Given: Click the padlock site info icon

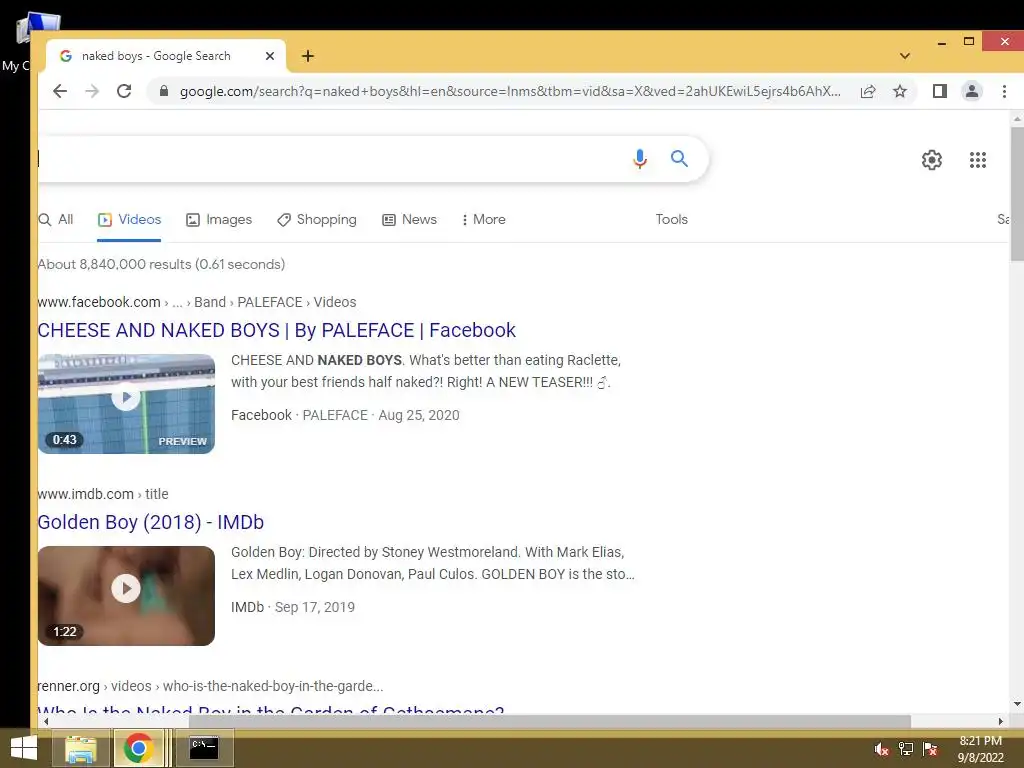Looking at the screenshot, I should coord(164,91).
